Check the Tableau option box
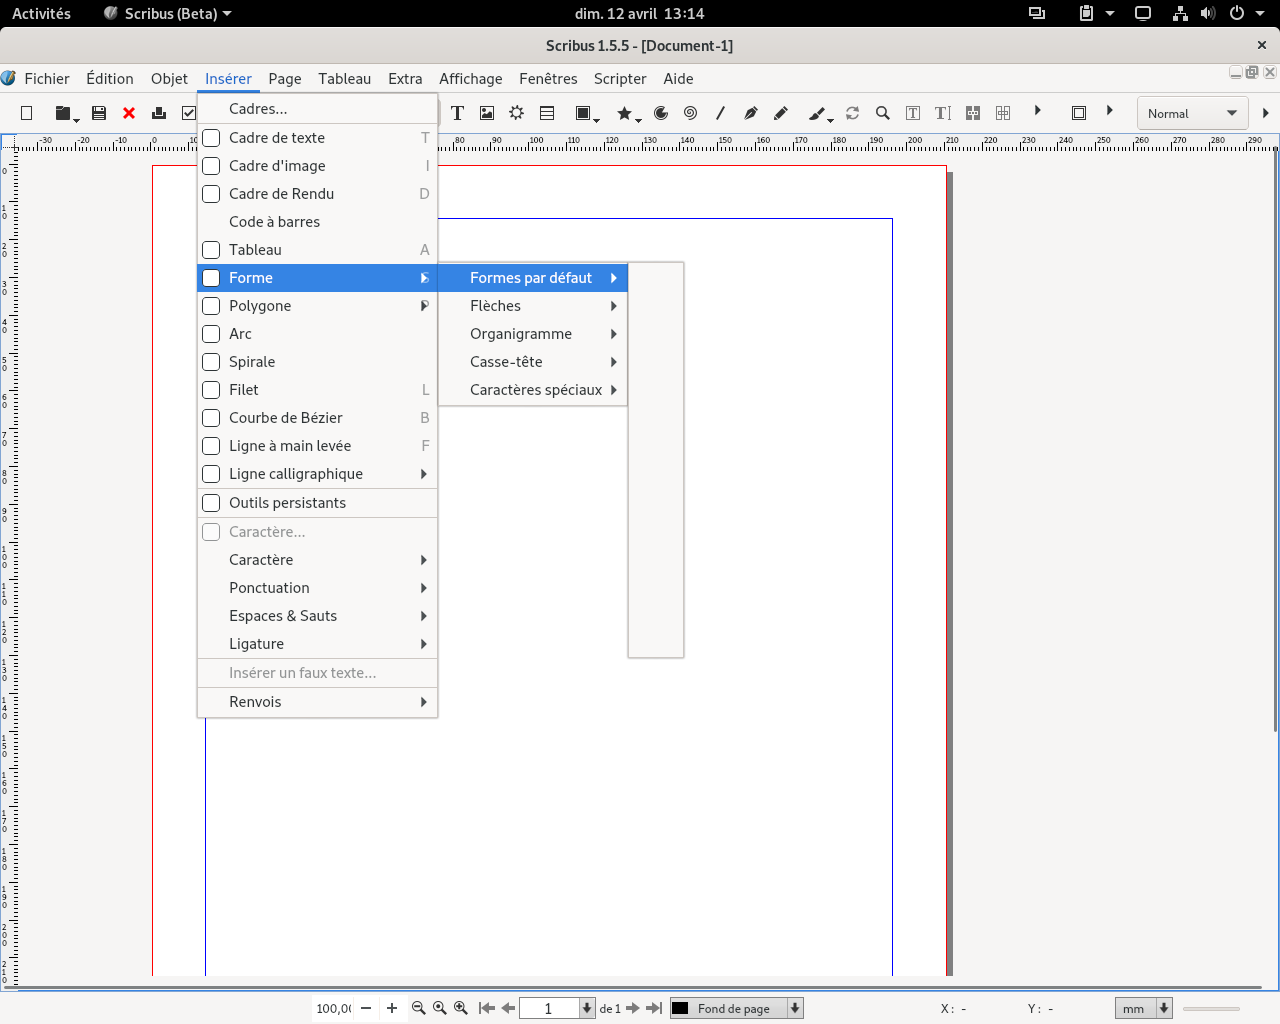Screen dimensions: 1280x1024 210,250
